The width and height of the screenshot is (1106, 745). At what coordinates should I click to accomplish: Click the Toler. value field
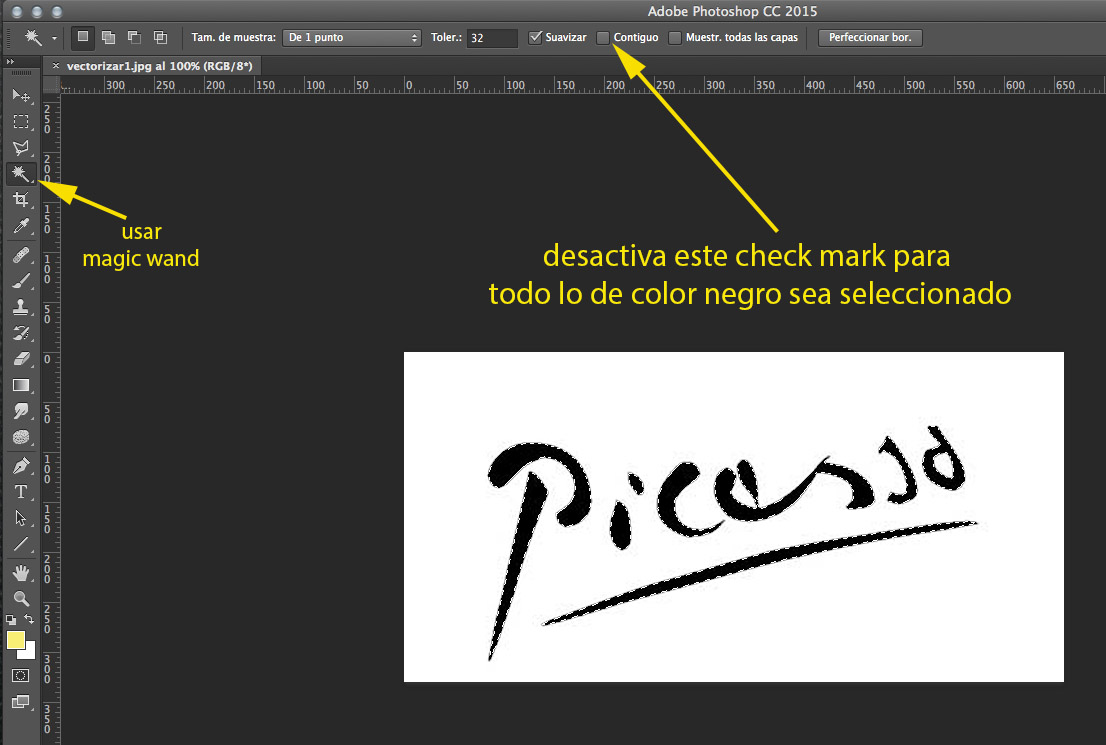(x=492, y=37)
